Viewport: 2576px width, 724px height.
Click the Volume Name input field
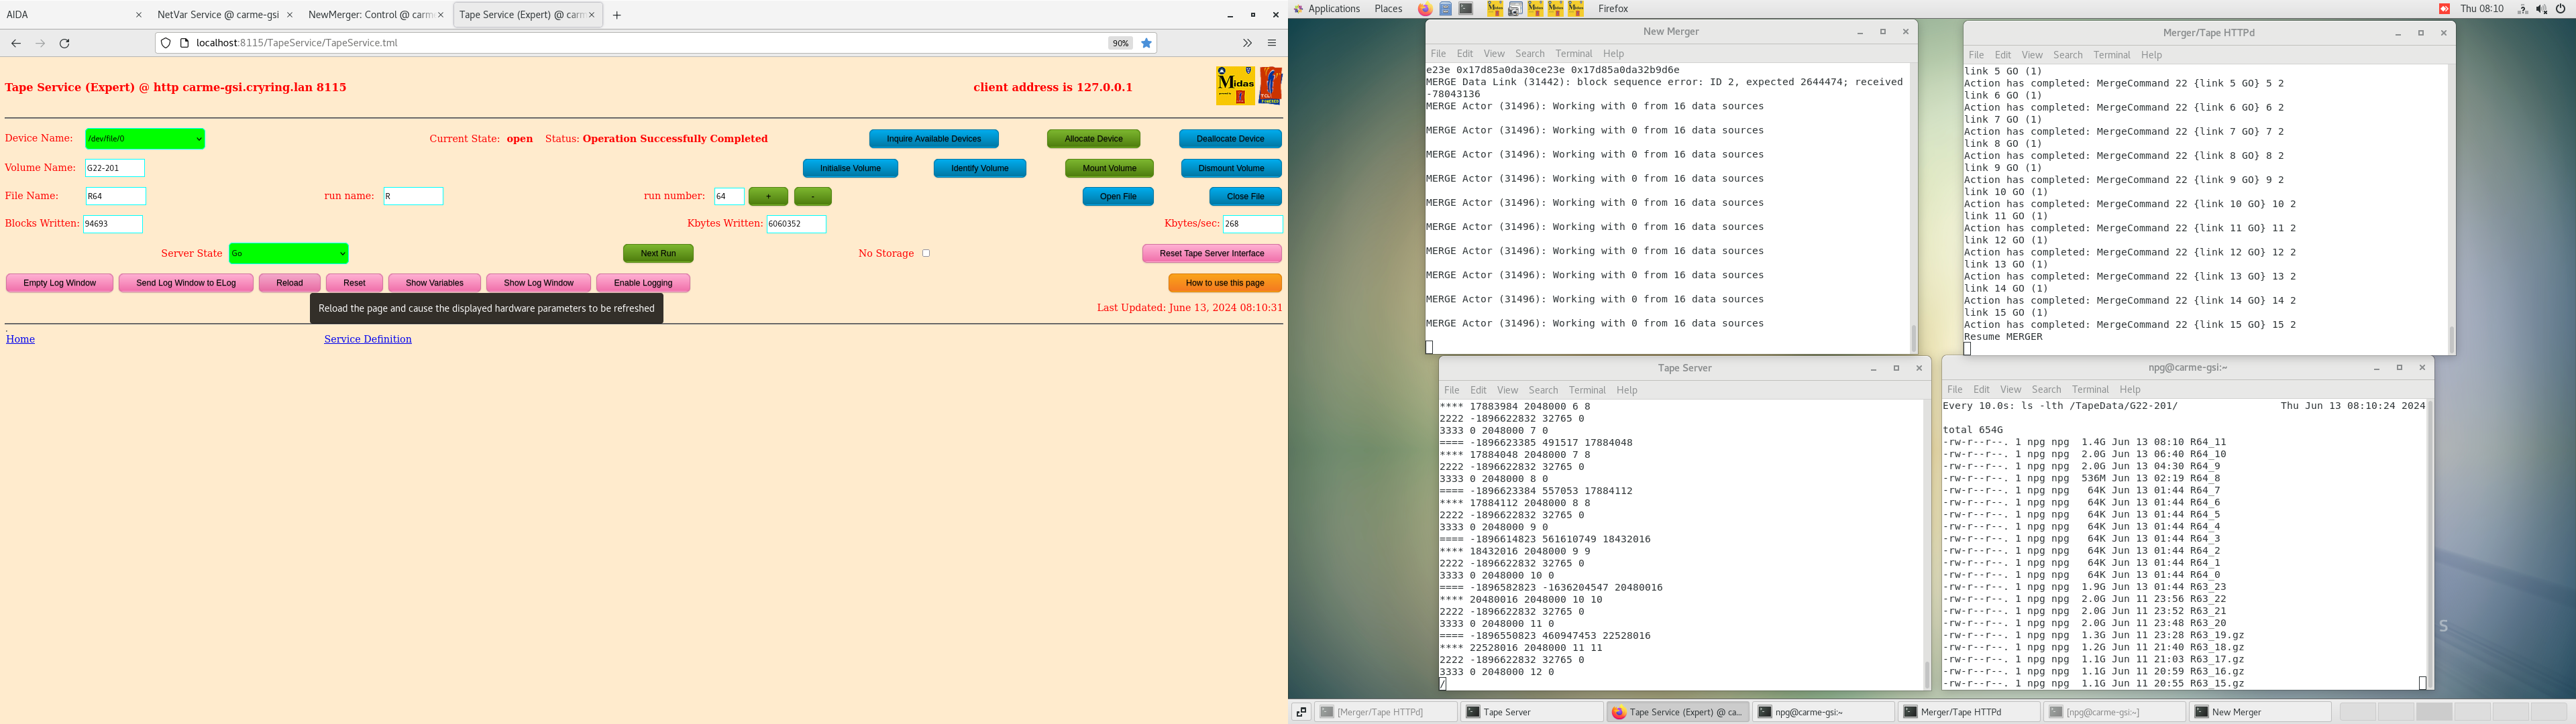[x=115, y=168]
